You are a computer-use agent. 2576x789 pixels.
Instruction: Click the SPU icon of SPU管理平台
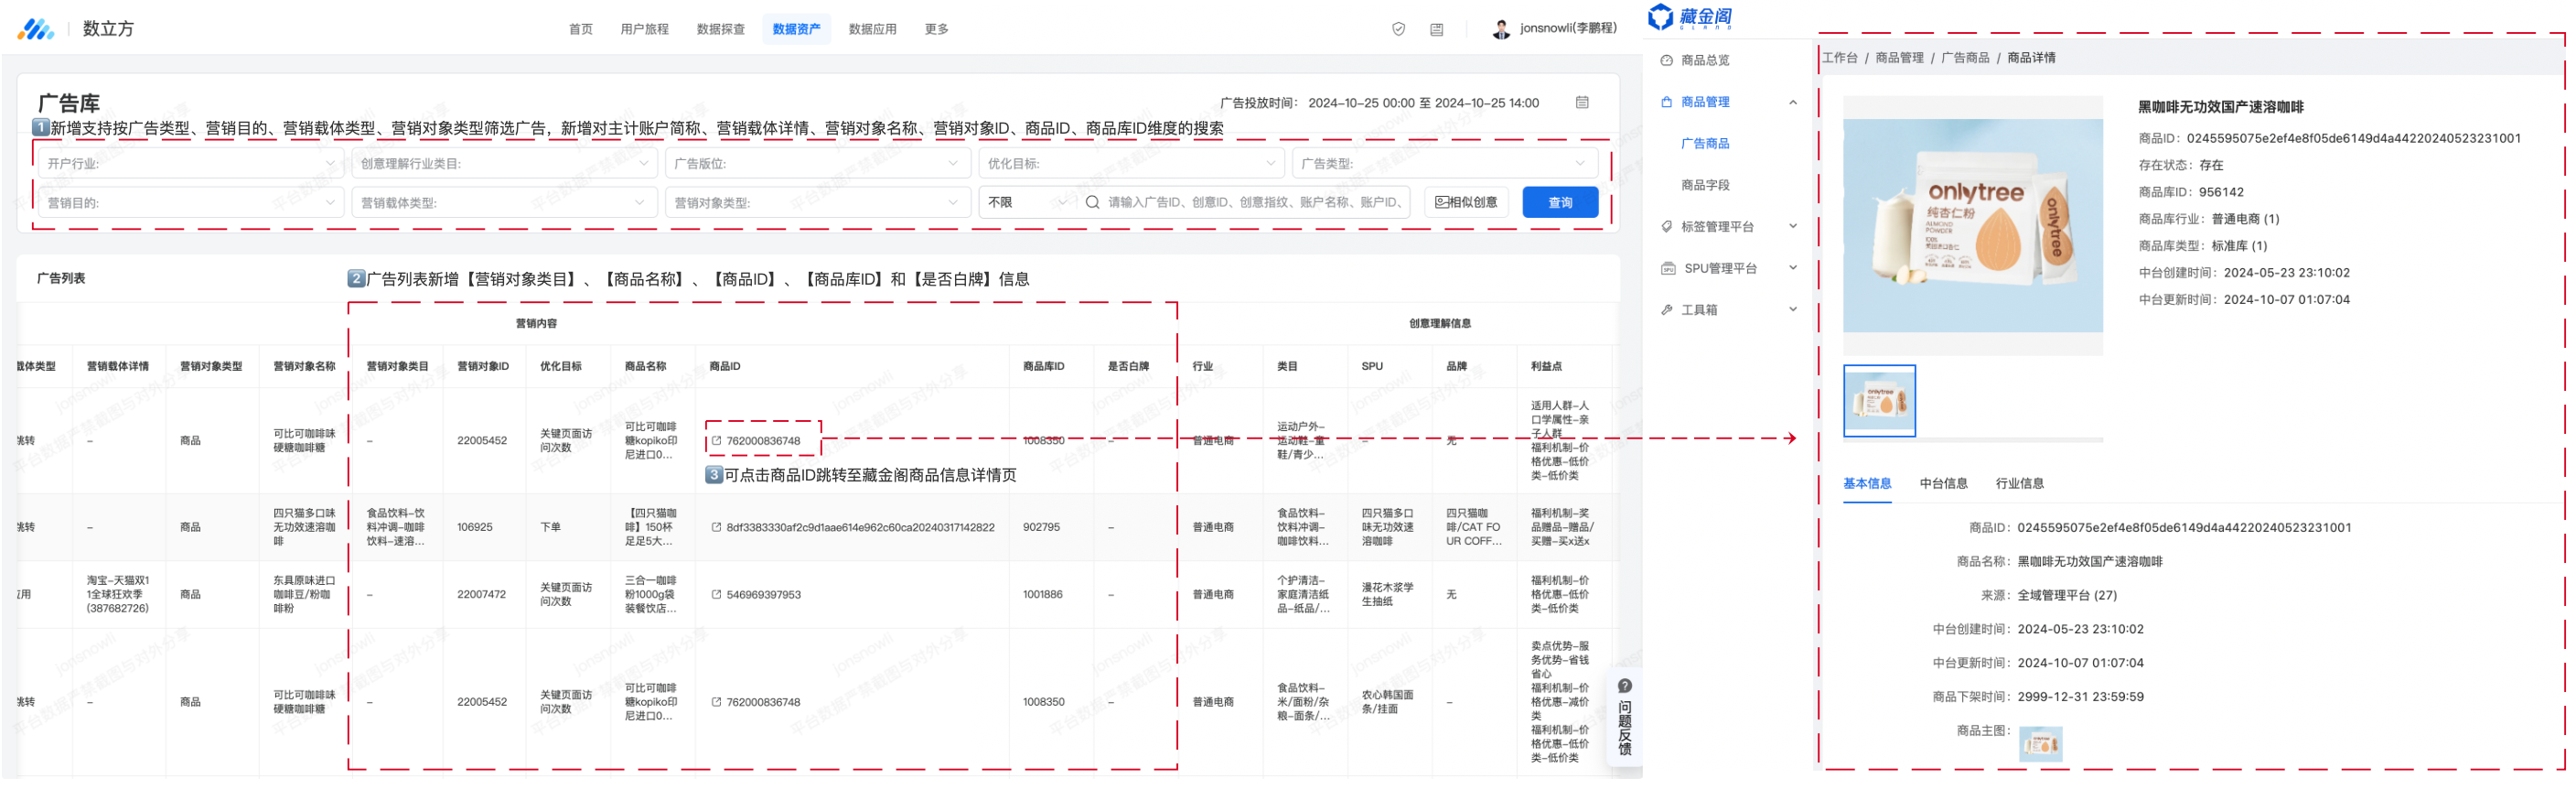pyautogui.click(x=1668, y=268)
